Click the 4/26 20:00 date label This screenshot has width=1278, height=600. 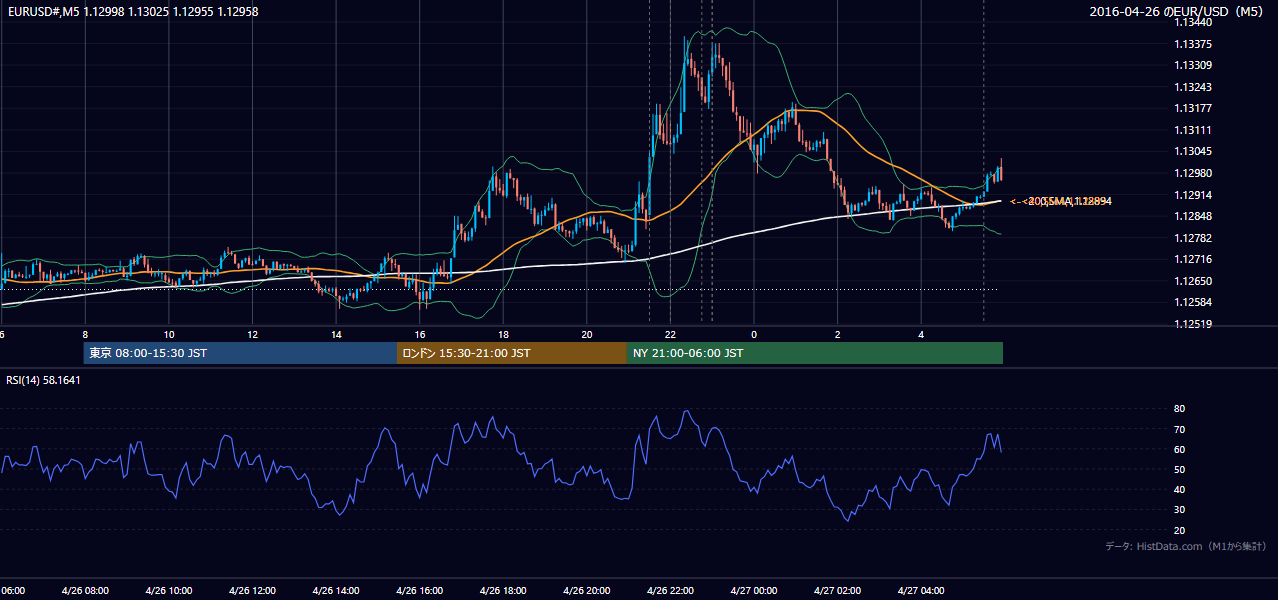pos(586,590)
